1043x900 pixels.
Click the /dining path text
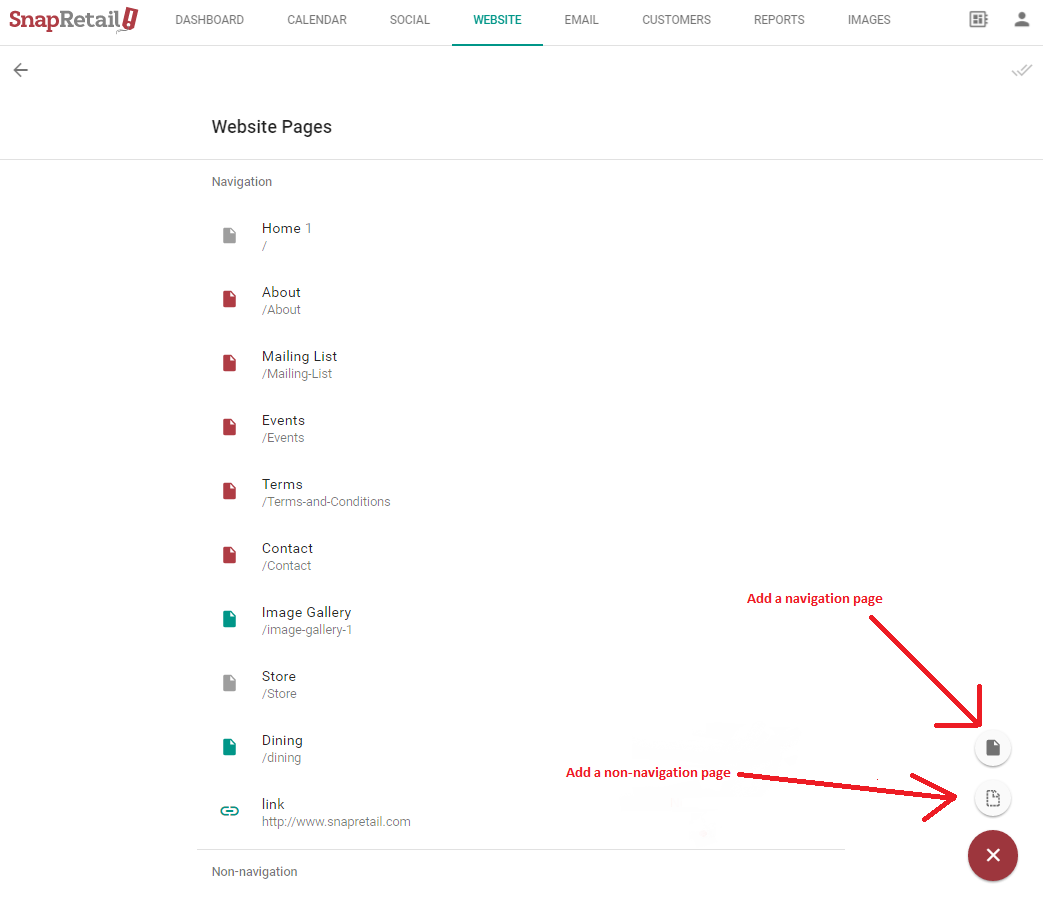click(281, 758)
